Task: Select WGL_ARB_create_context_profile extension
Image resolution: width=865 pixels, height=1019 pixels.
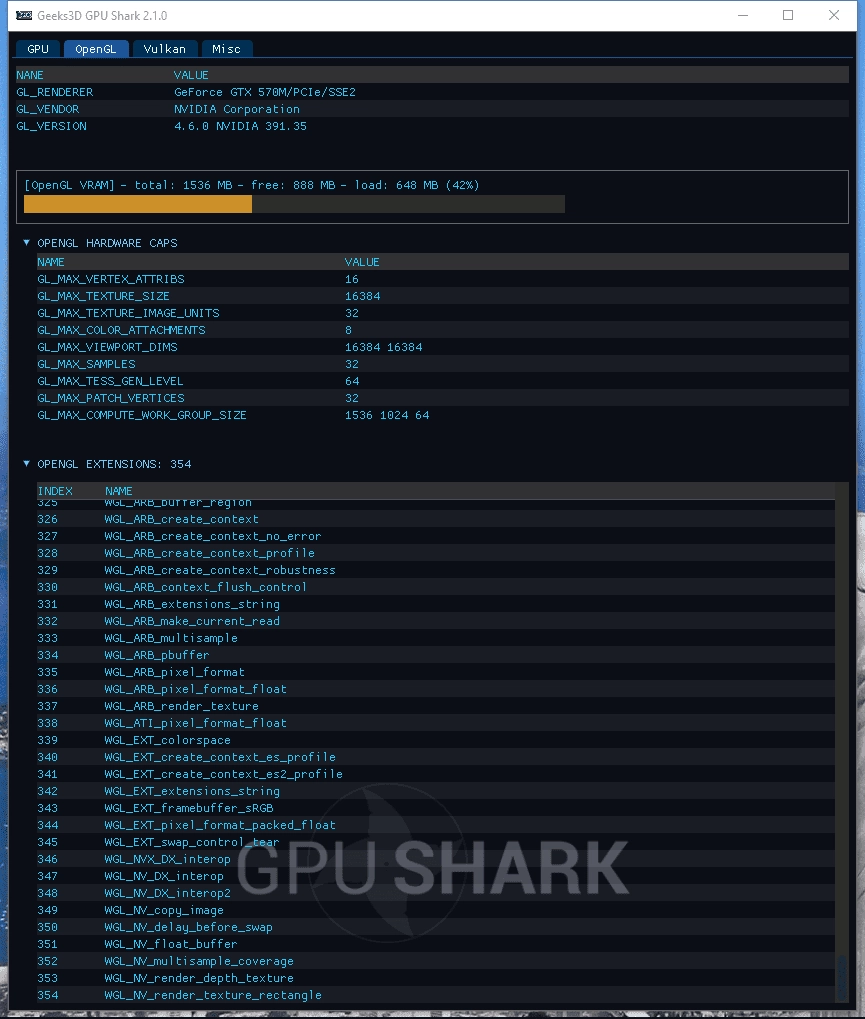Action: pyautogui.click(x=435, y=552)
